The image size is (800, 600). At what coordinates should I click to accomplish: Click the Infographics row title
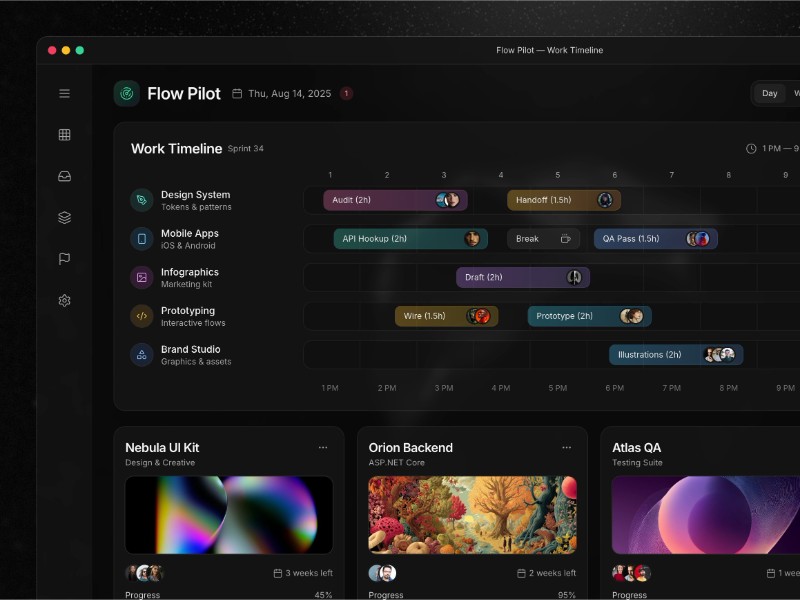point(190,272)
